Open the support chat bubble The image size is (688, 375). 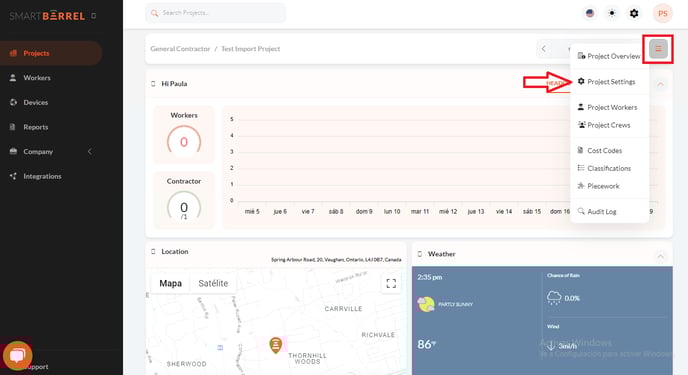point(17,356)
